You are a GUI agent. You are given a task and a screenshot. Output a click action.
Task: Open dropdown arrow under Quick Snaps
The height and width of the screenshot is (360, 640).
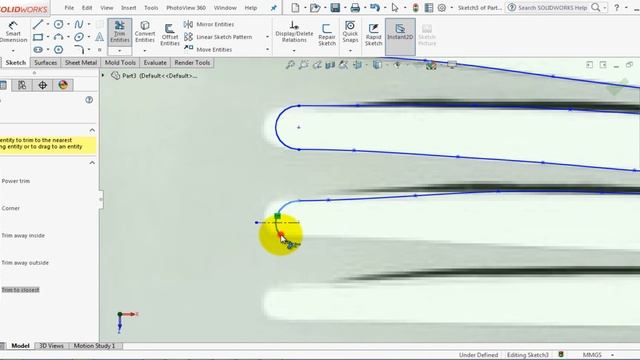(350, 51)
